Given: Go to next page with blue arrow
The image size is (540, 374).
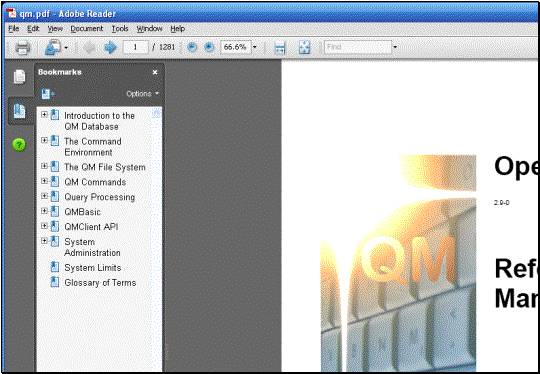Looking at the screenshot, I should (110, 47).
